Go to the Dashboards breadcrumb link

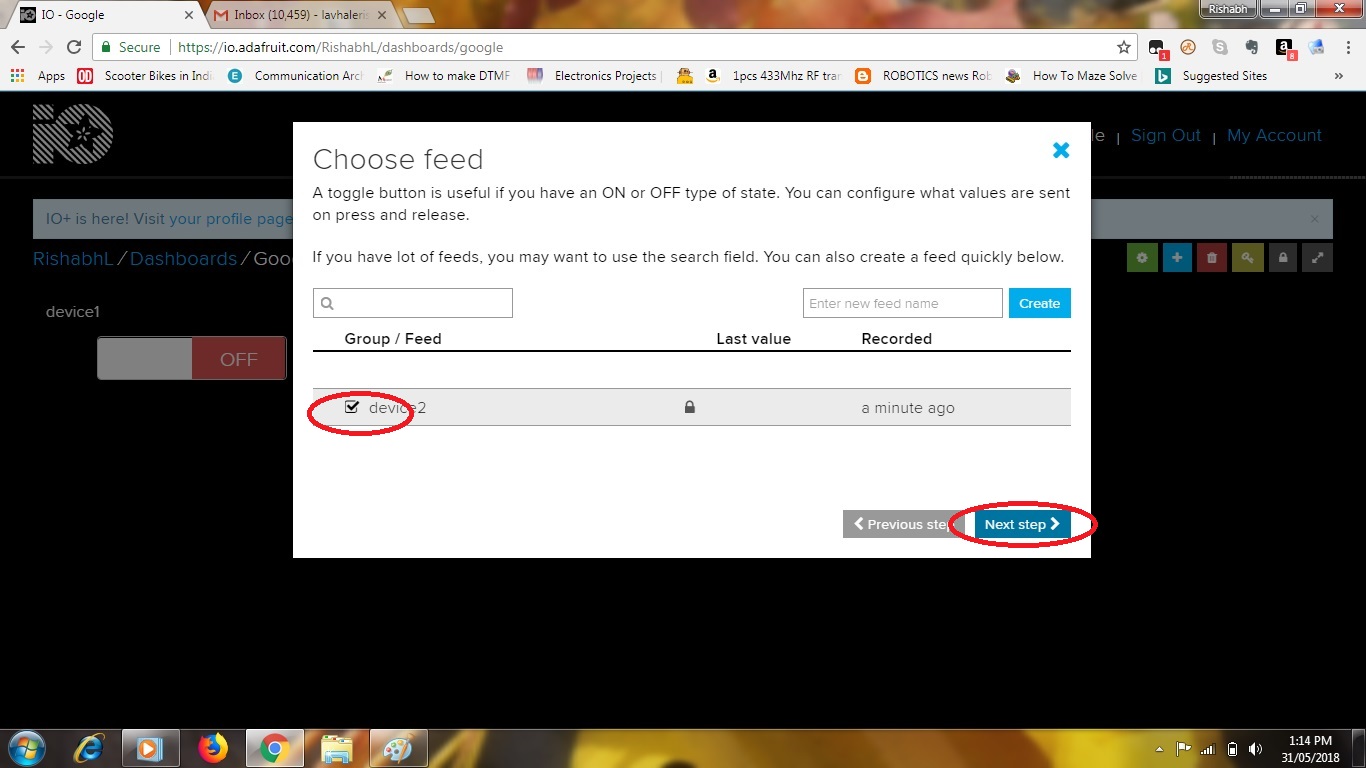[183, 259]
